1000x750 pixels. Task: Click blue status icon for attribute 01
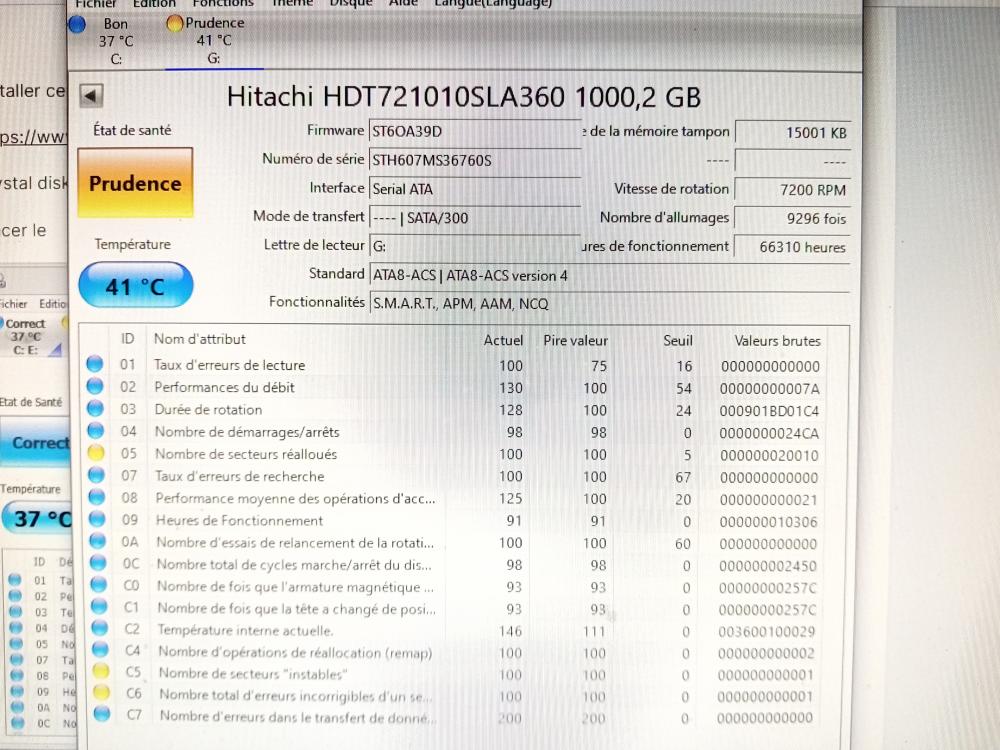(94, 364)
